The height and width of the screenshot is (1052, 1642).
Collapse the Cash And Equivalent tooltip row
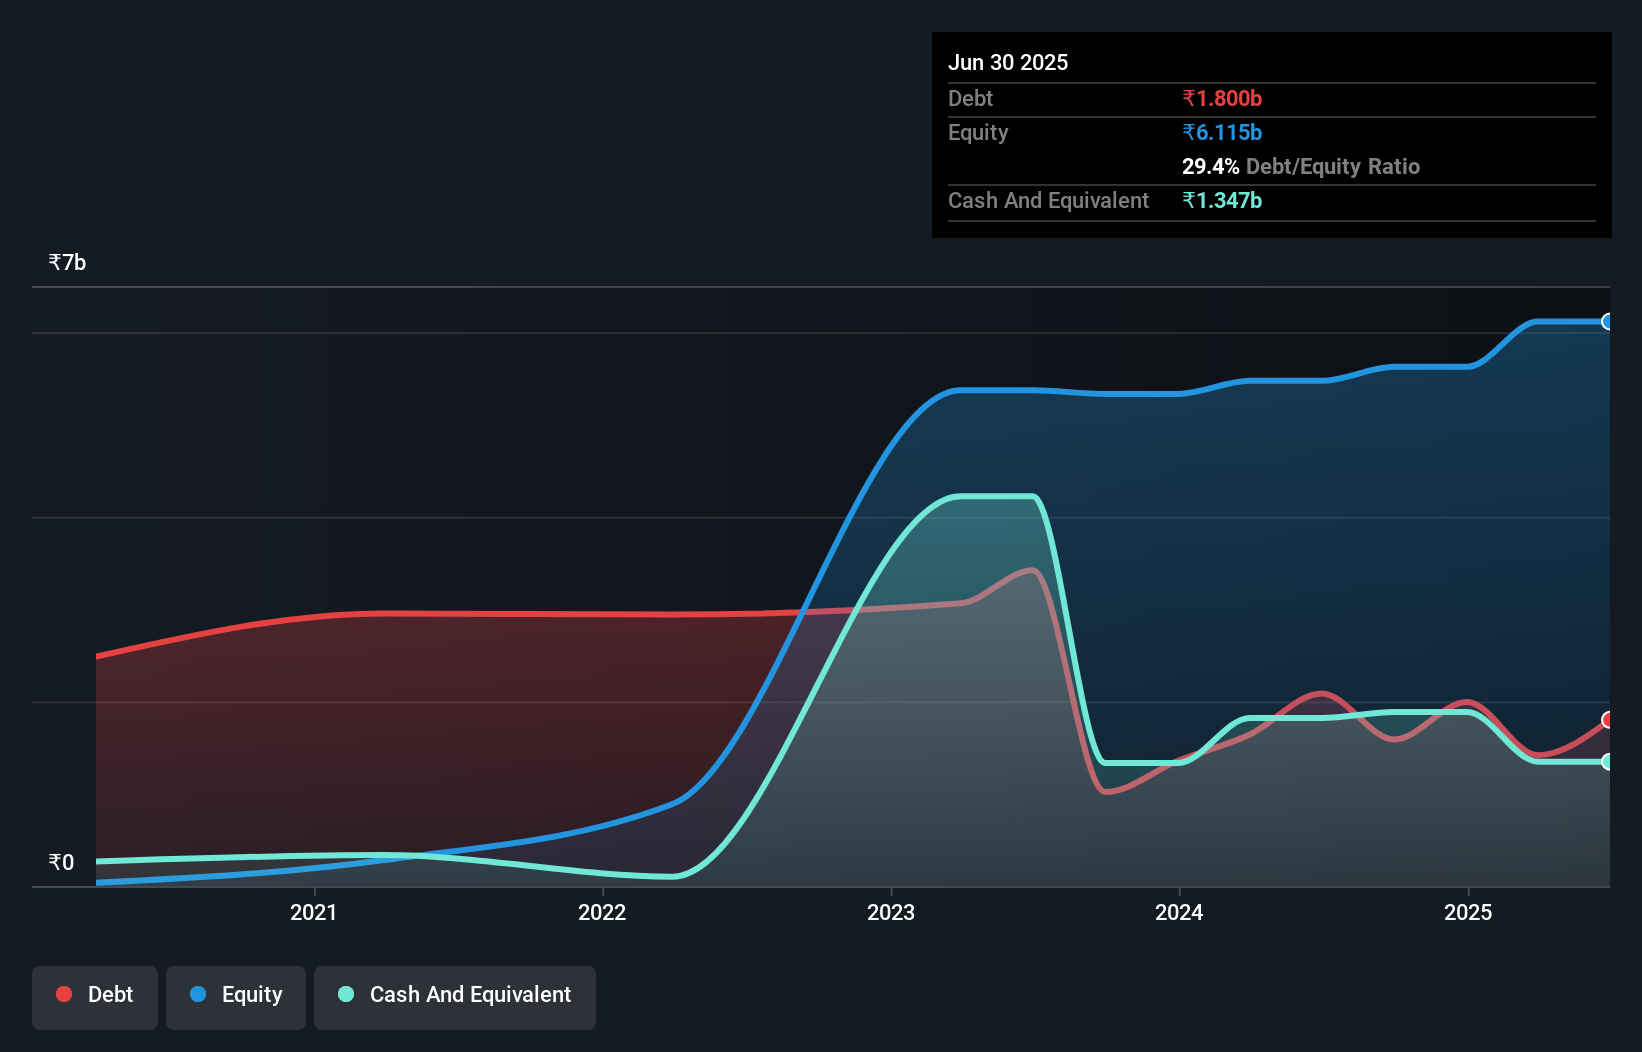click(x=1047, y=200)
